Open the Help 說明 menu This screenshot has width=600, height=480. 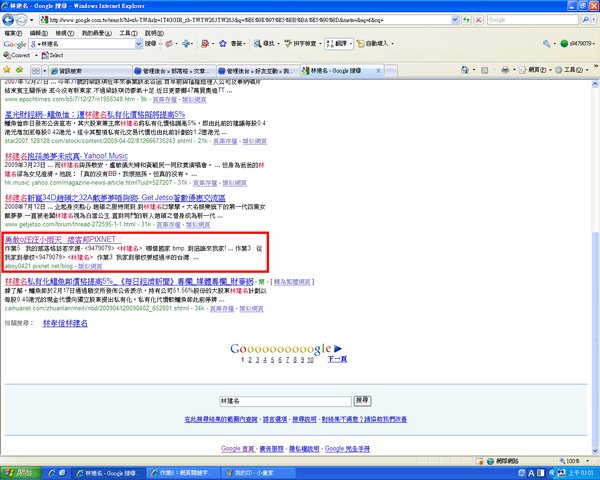tap(154, 33)
